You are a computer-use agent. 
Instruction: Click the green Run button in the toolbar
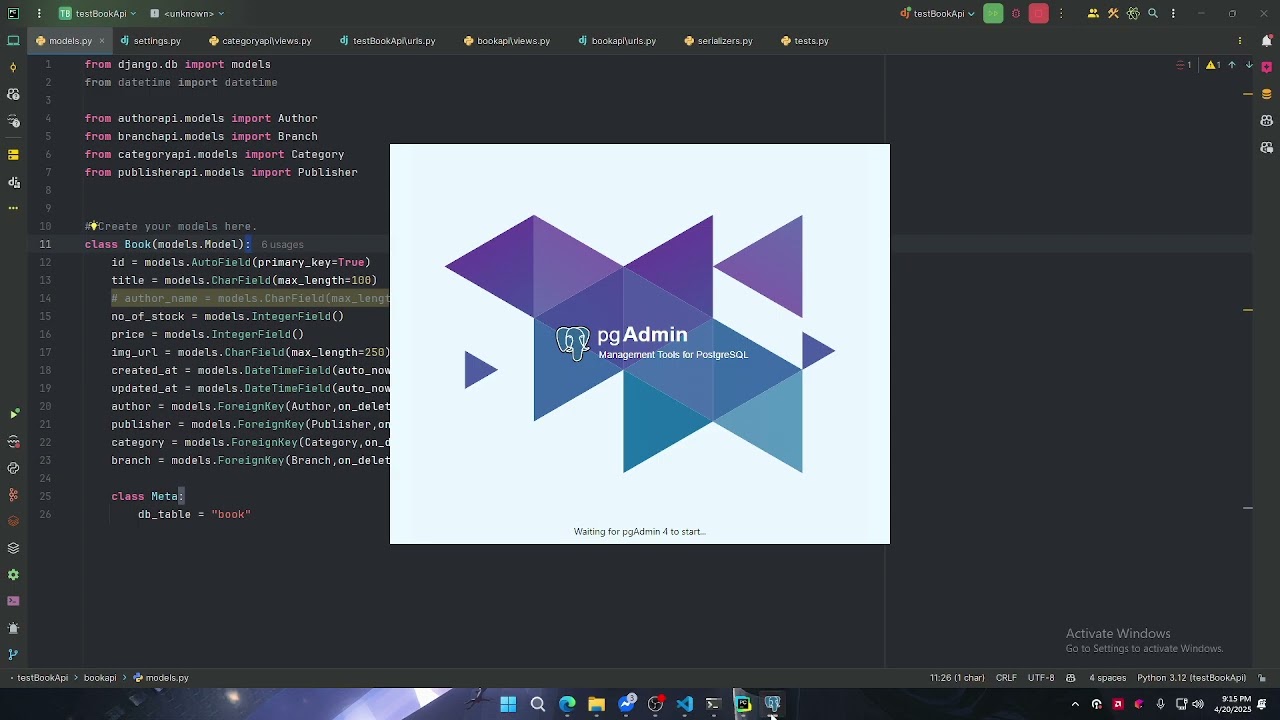click(x=993, y=13)
